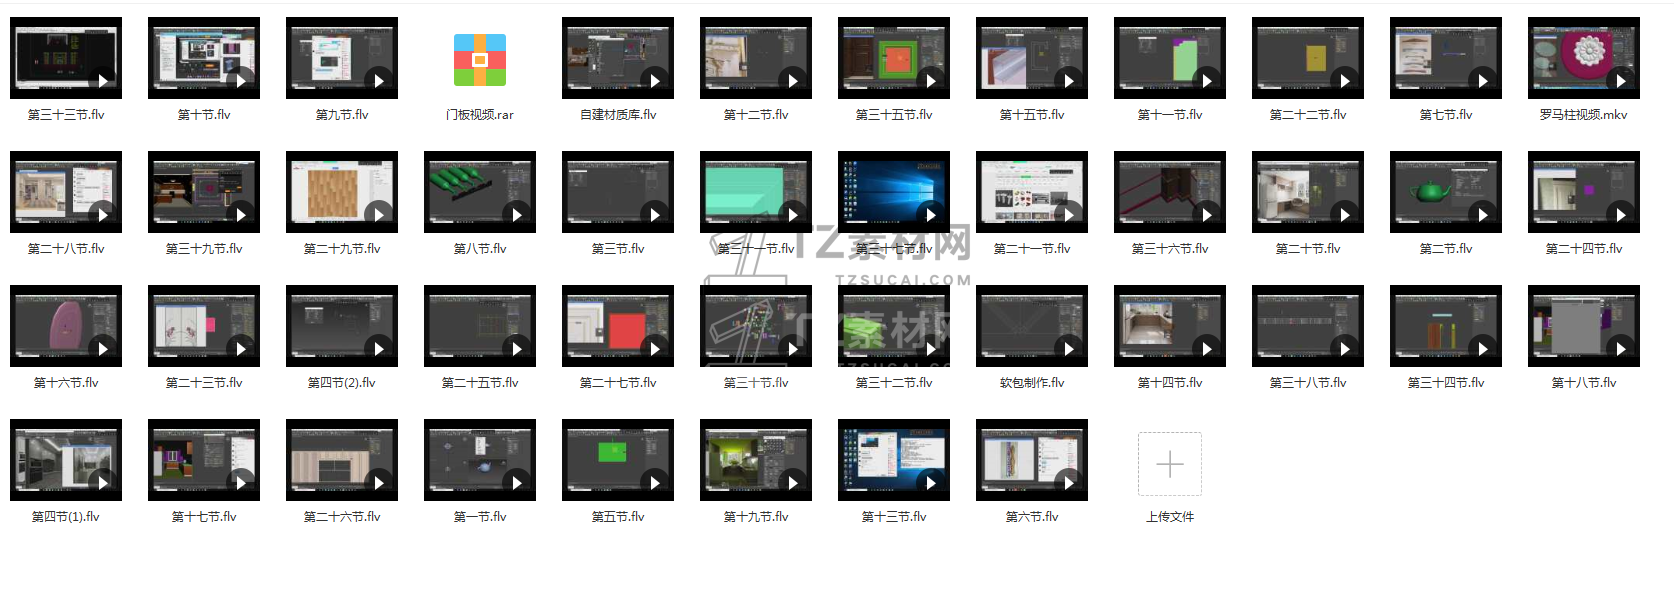Open the 罗马柱视频.mkv video thumbnail

pyautogui.click(x=1584, y=58)
